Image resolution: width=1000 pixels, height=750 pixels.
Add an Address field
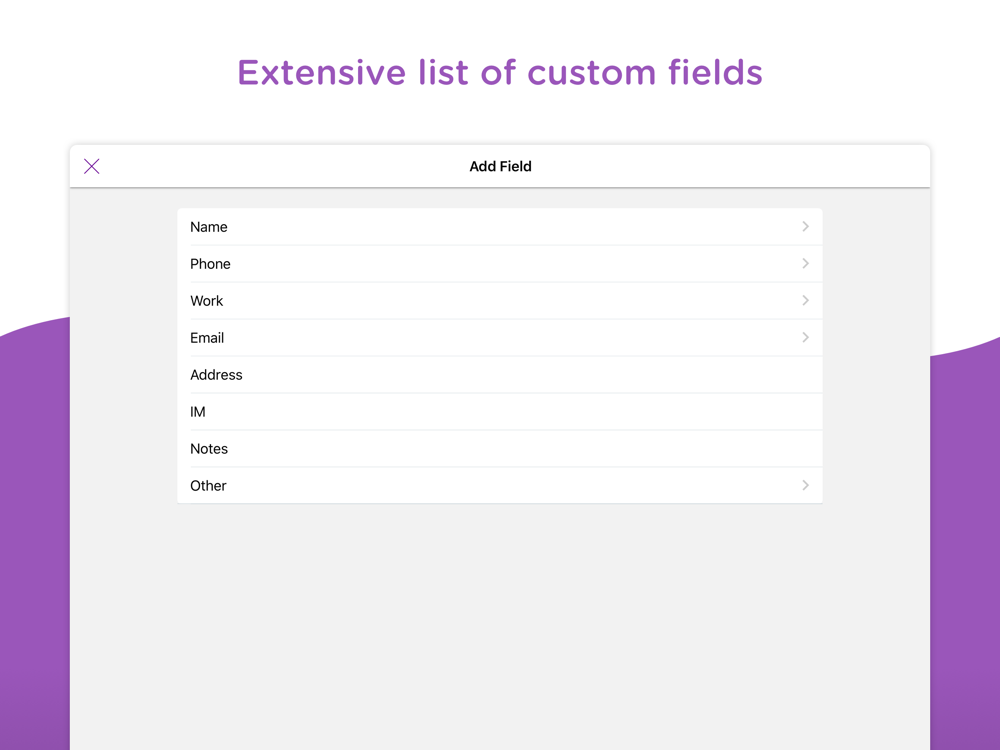click(217, 375)
